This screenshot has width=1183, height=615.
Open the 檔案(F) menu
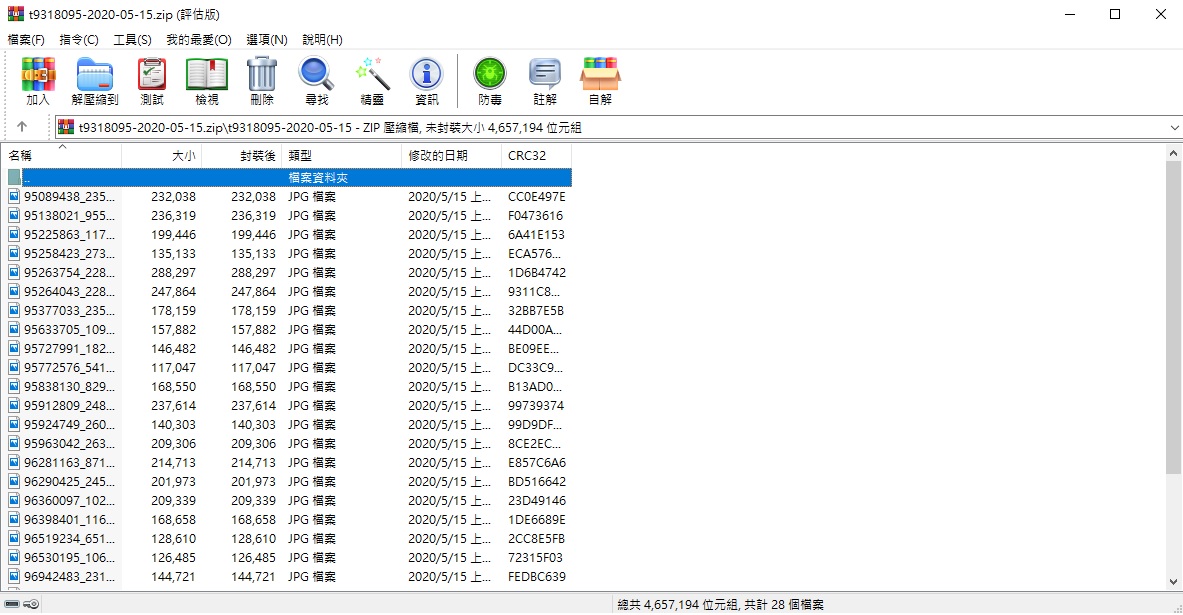26,40
